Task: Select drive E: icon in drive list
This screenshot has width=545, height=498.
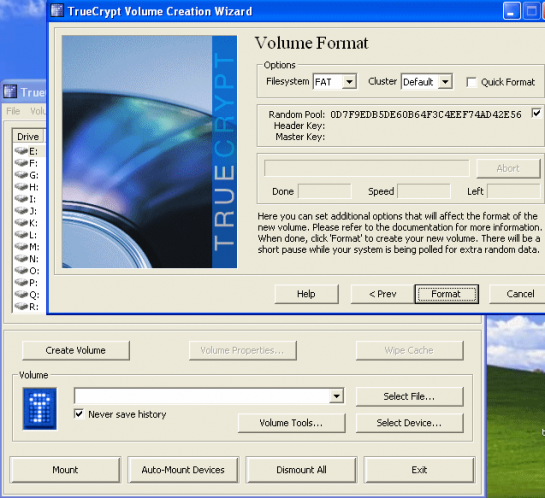Action: tap(21, 151)
